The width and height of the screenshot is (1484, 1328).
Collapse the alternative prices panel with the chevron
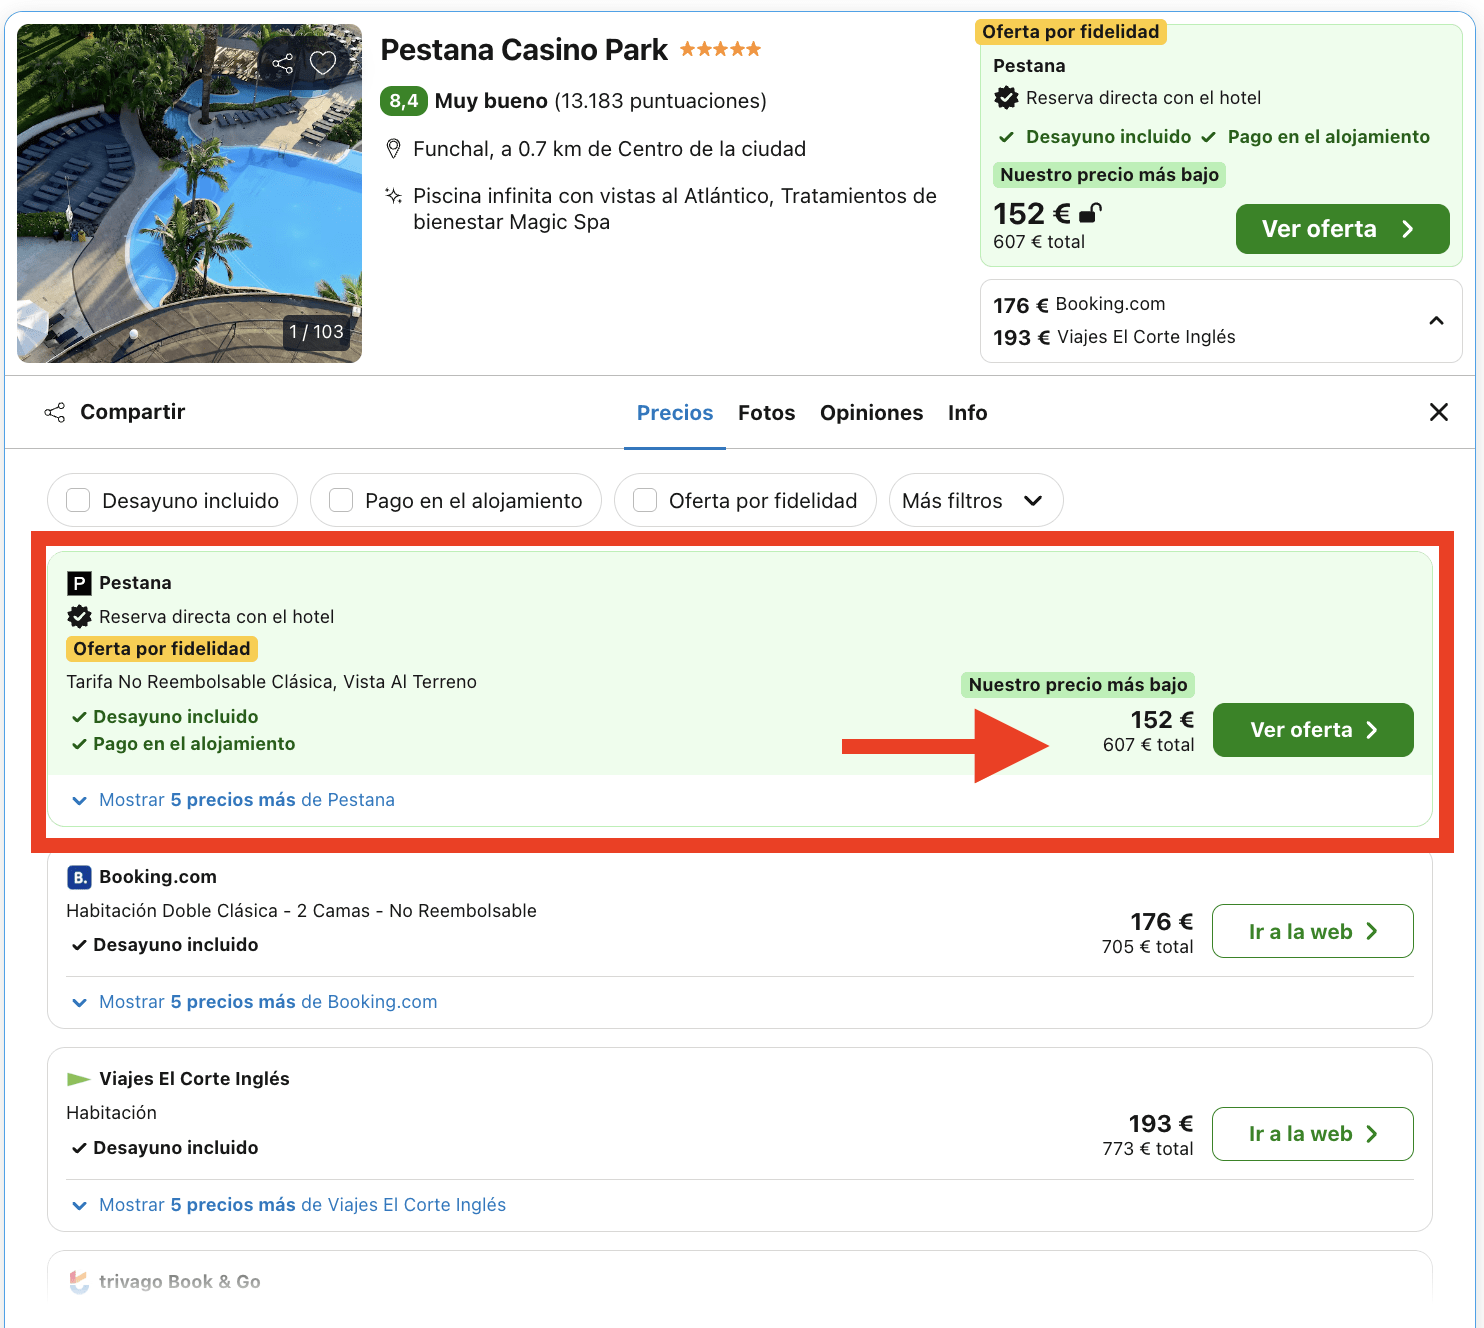click(1437, 321)
